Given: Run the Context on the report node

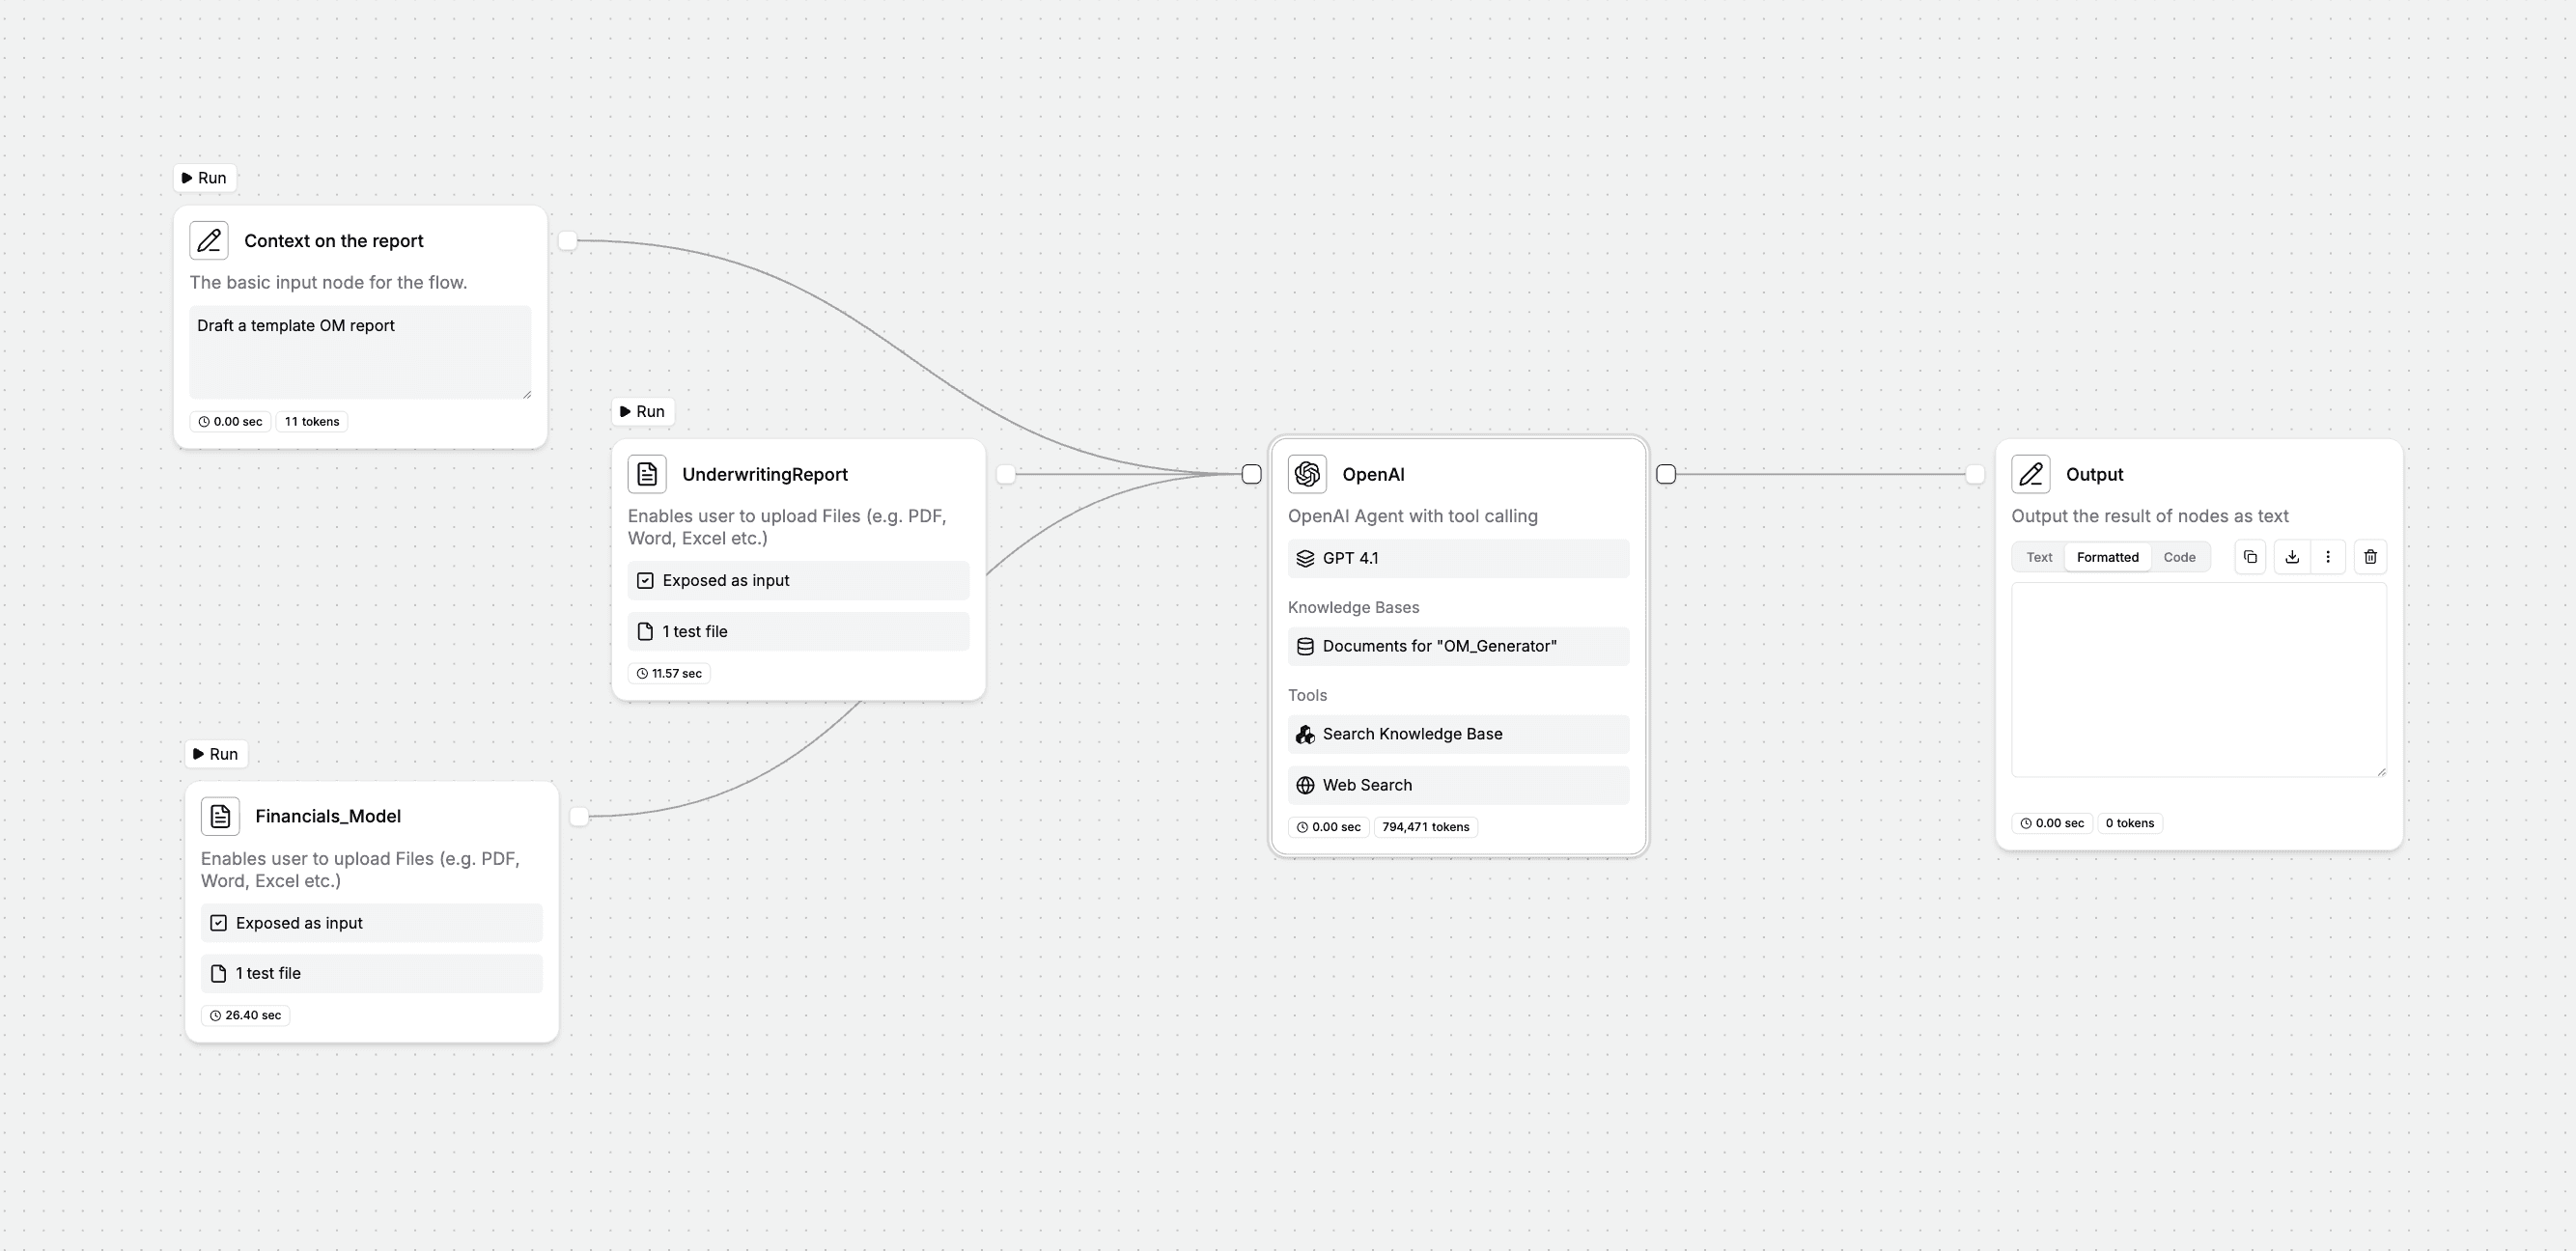Looking at the screenshot, I should point(204,178).
